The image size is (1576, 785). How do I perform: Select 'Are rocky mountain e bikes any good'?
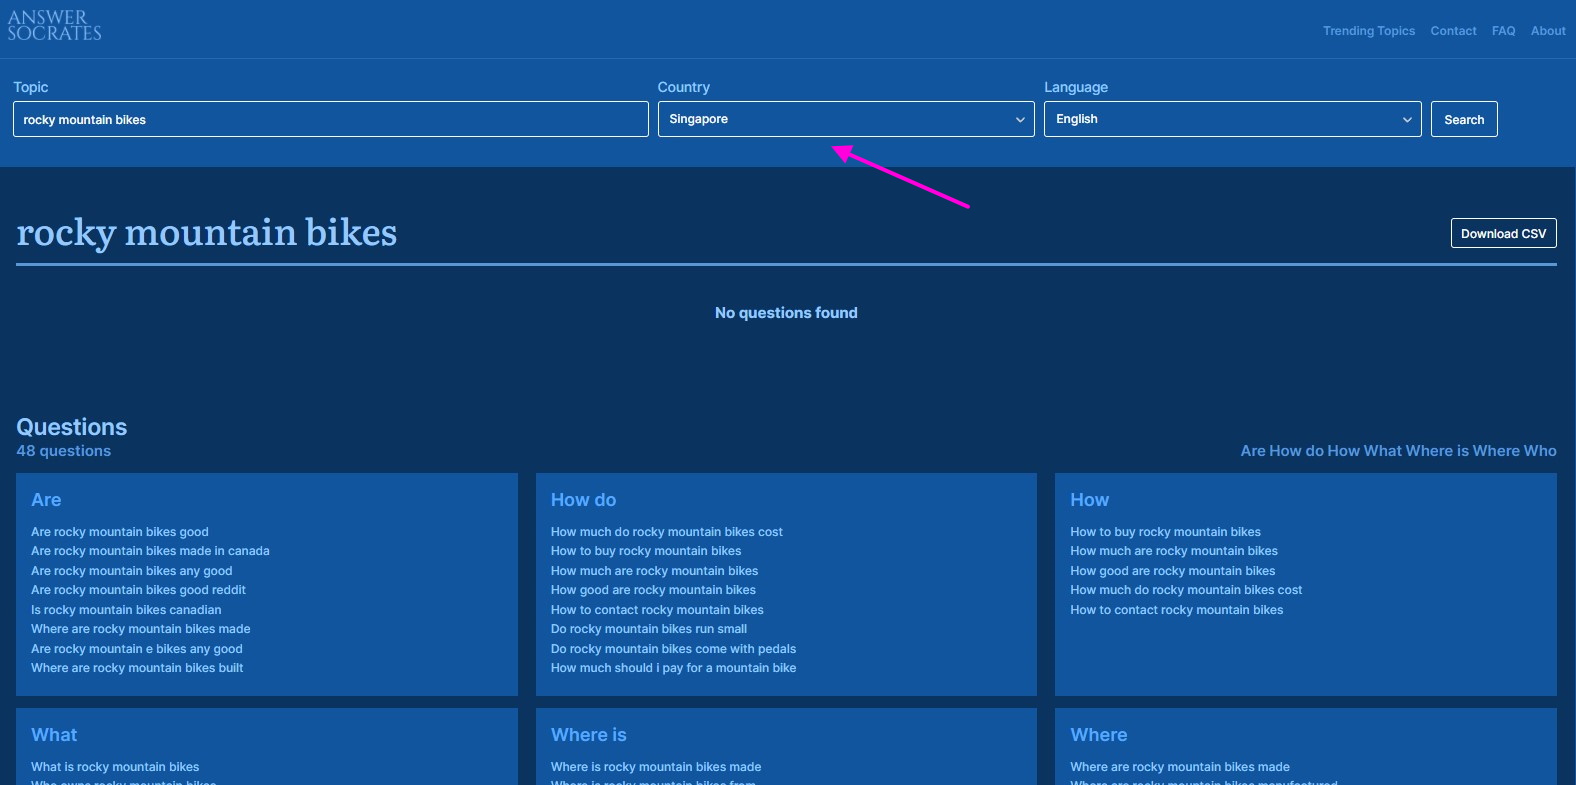coord(137,649)
